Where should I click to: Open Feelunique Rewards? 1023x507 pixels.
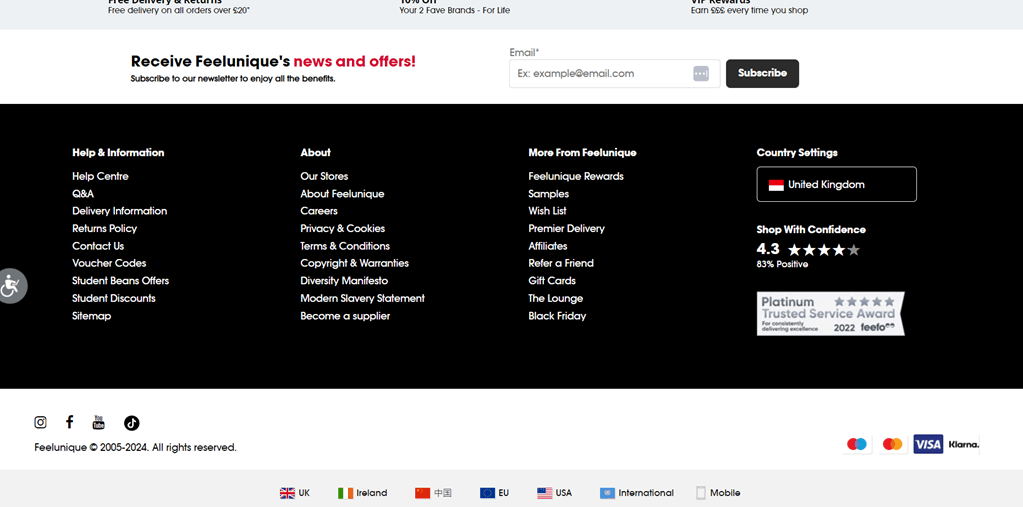tap(576, 176)
